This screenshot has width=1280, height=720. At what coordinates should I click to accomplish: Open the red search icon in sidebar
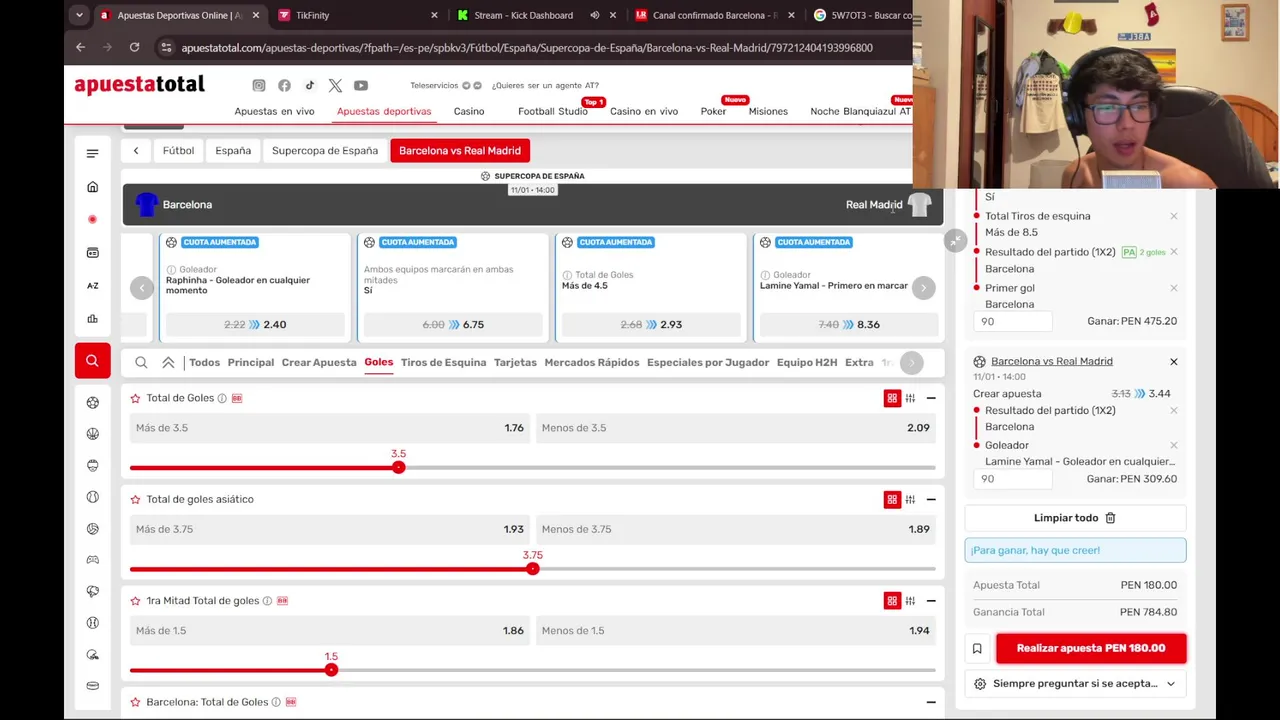pos(92,361)
